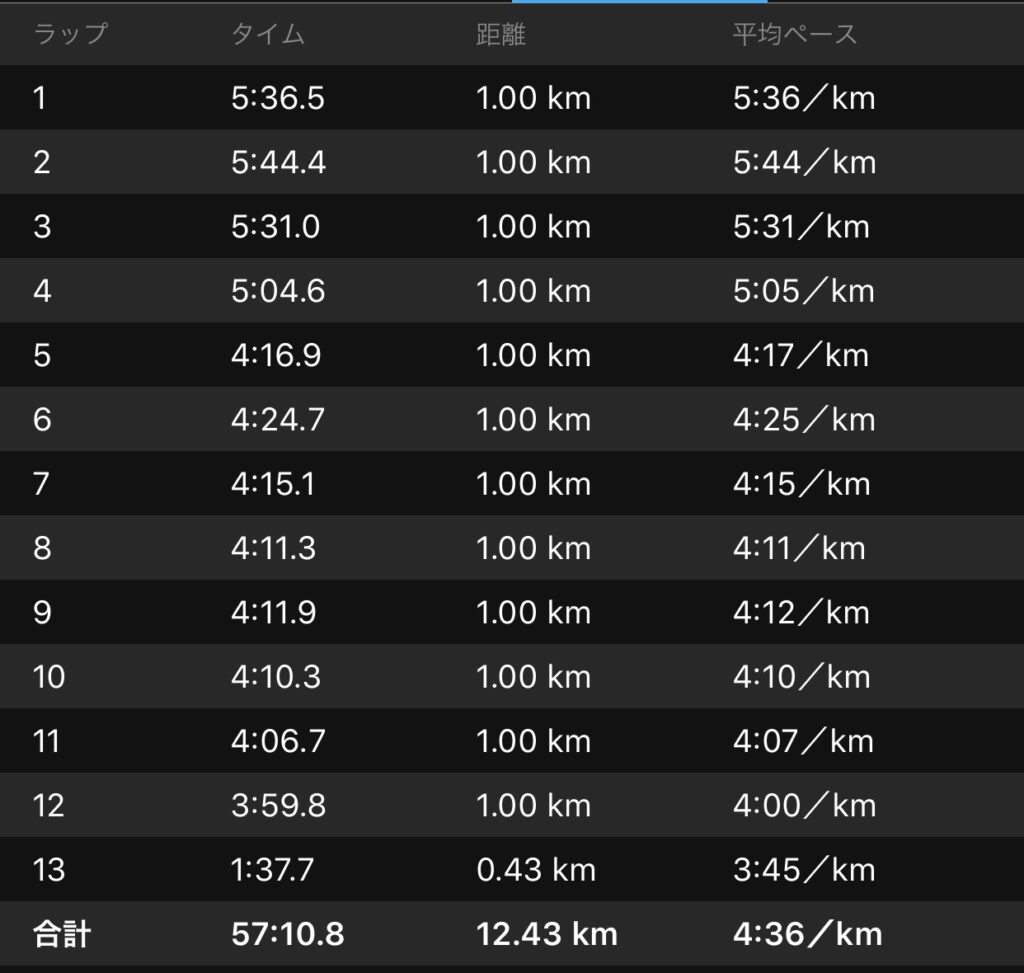Click lap 4 time 5:04.6
The height and width of the screenshot is (973, 1024).
(278, 291)
